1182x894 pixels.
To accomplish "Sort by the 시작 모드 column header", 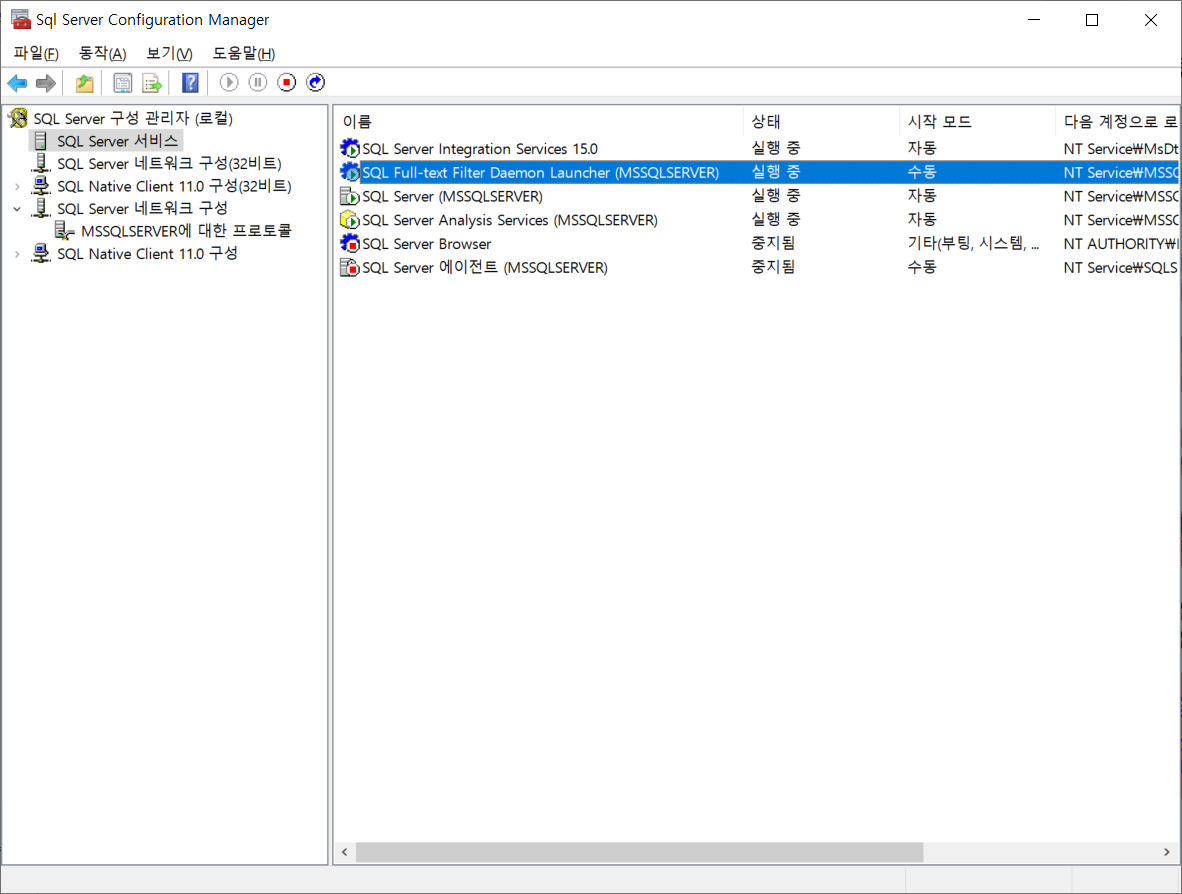I will 977,121.
